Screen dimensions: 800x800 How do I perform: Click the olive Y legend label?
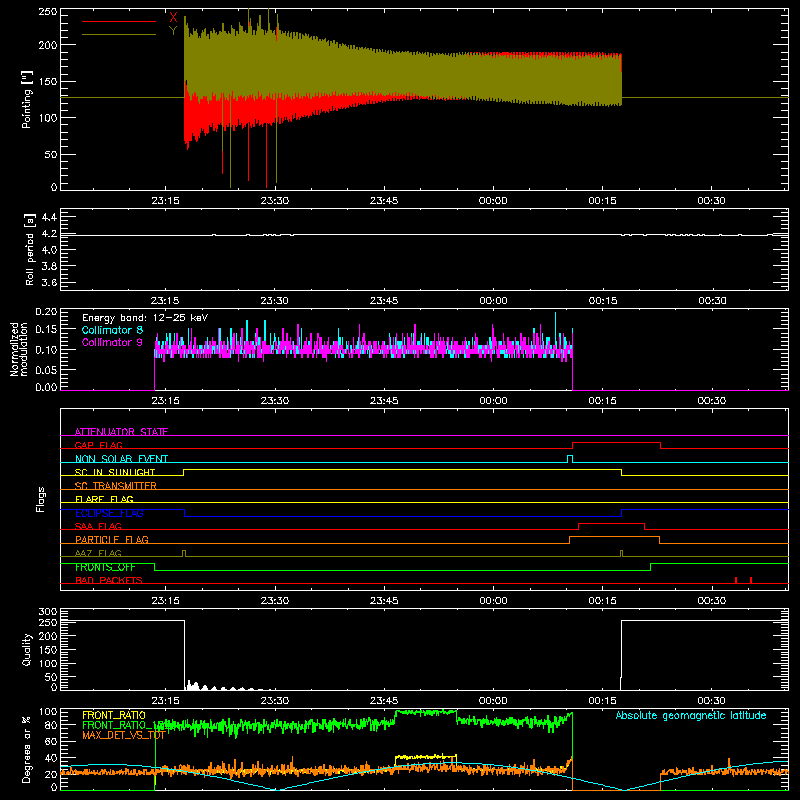tap(173, 31)
